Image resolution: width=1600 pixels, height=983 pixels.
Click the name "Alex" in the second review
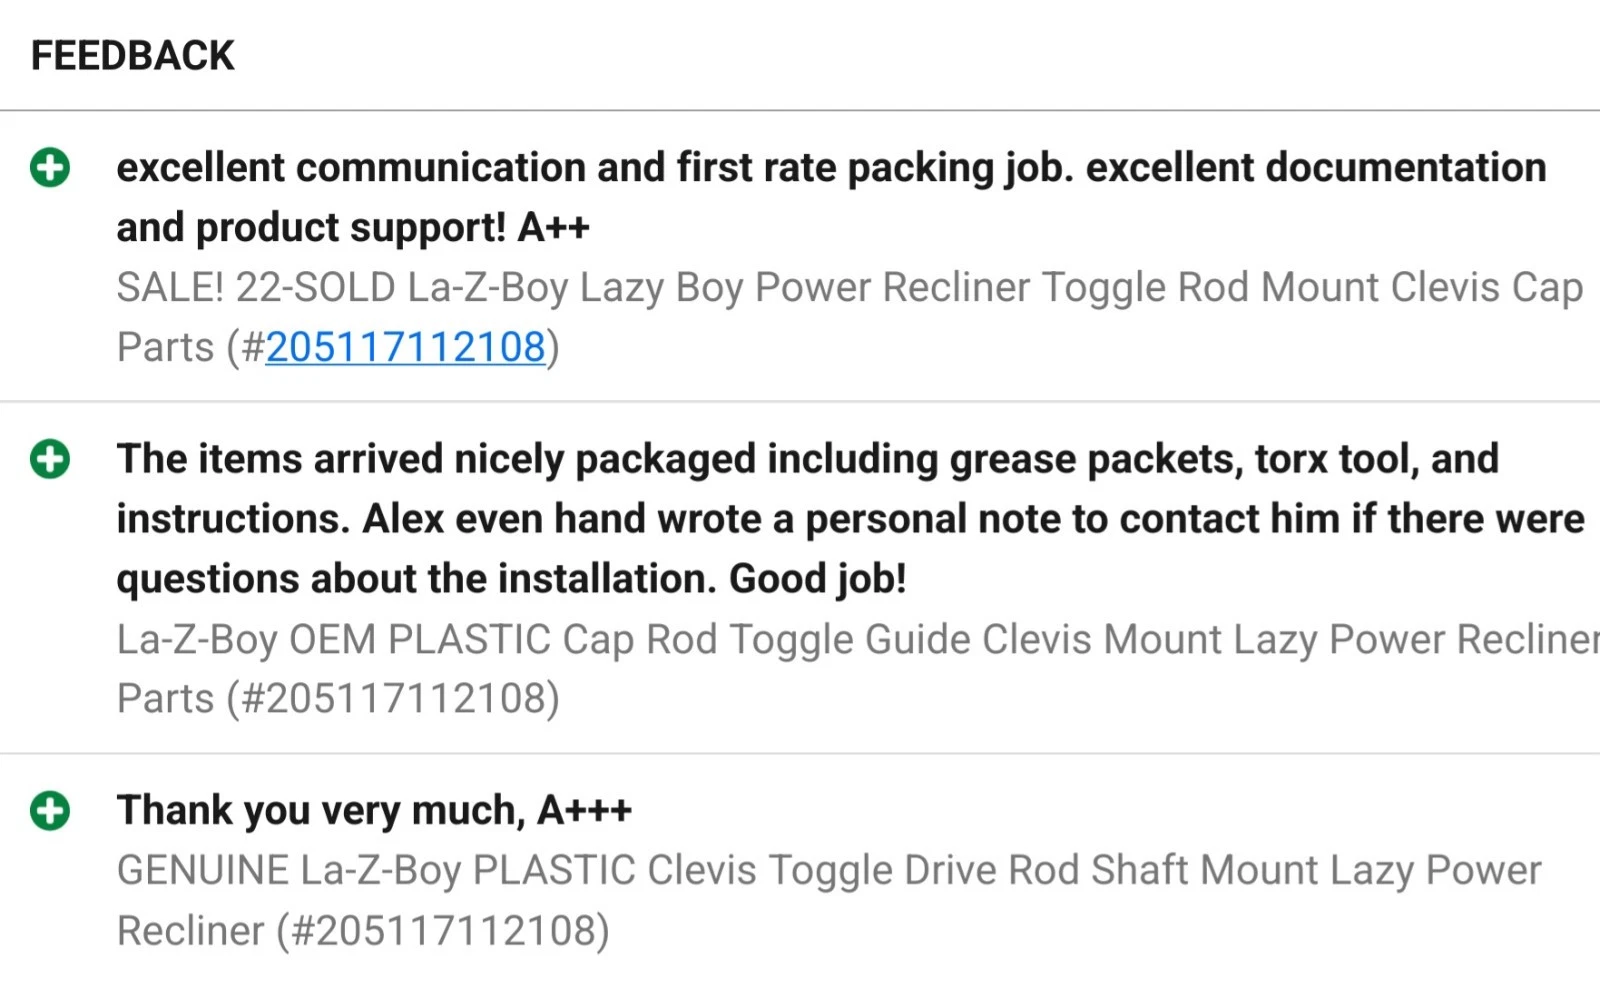click(403, 520)
